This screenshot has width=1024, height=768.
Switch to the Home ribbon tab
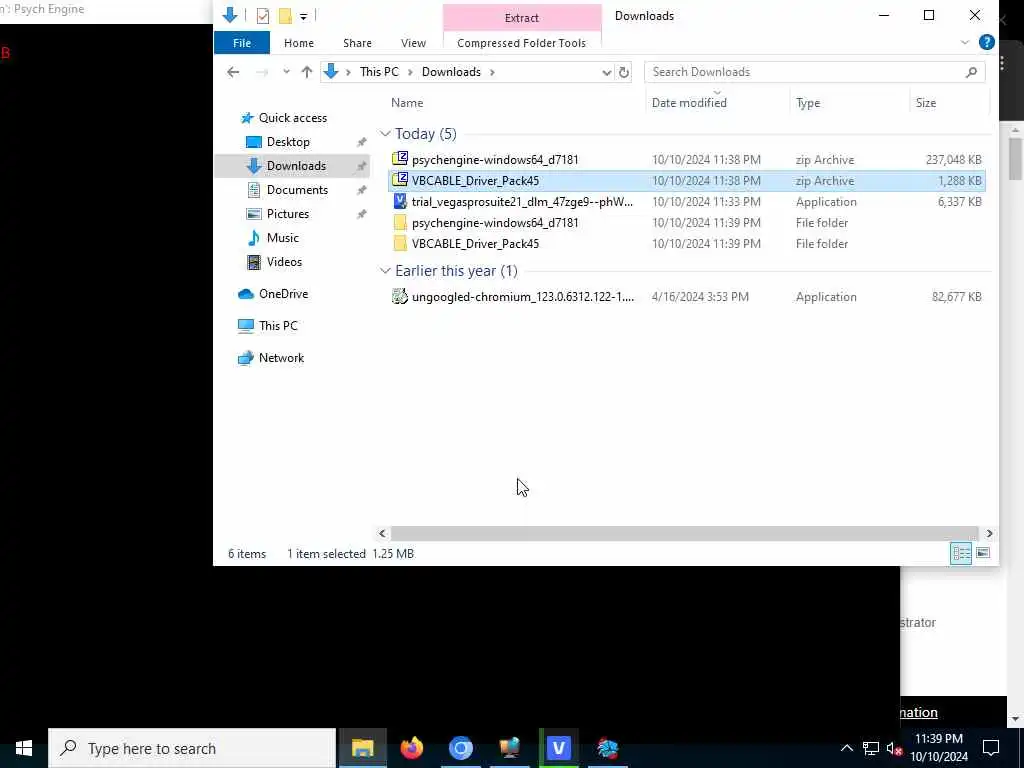pos(298,43)
